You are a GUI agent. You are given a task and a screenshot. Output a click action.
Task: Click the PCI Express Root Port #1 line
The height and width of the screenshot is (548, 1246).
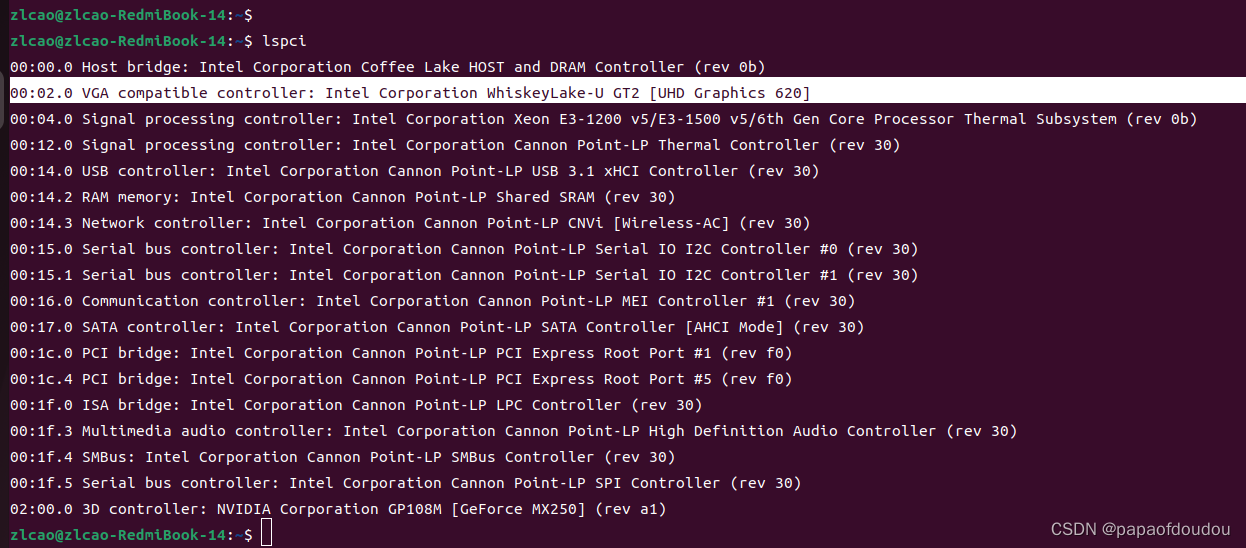coord(401,353)
